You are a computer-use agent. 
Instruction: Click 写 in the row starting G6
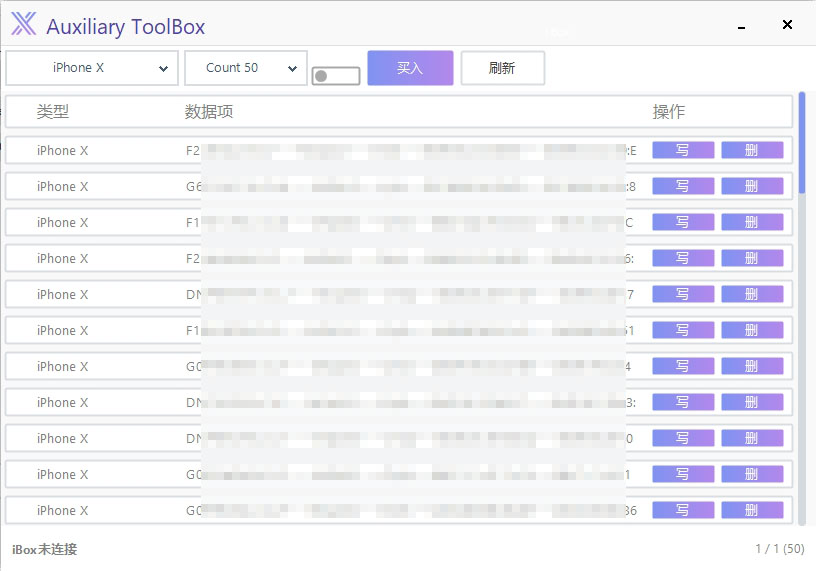(x=683, y=186)
